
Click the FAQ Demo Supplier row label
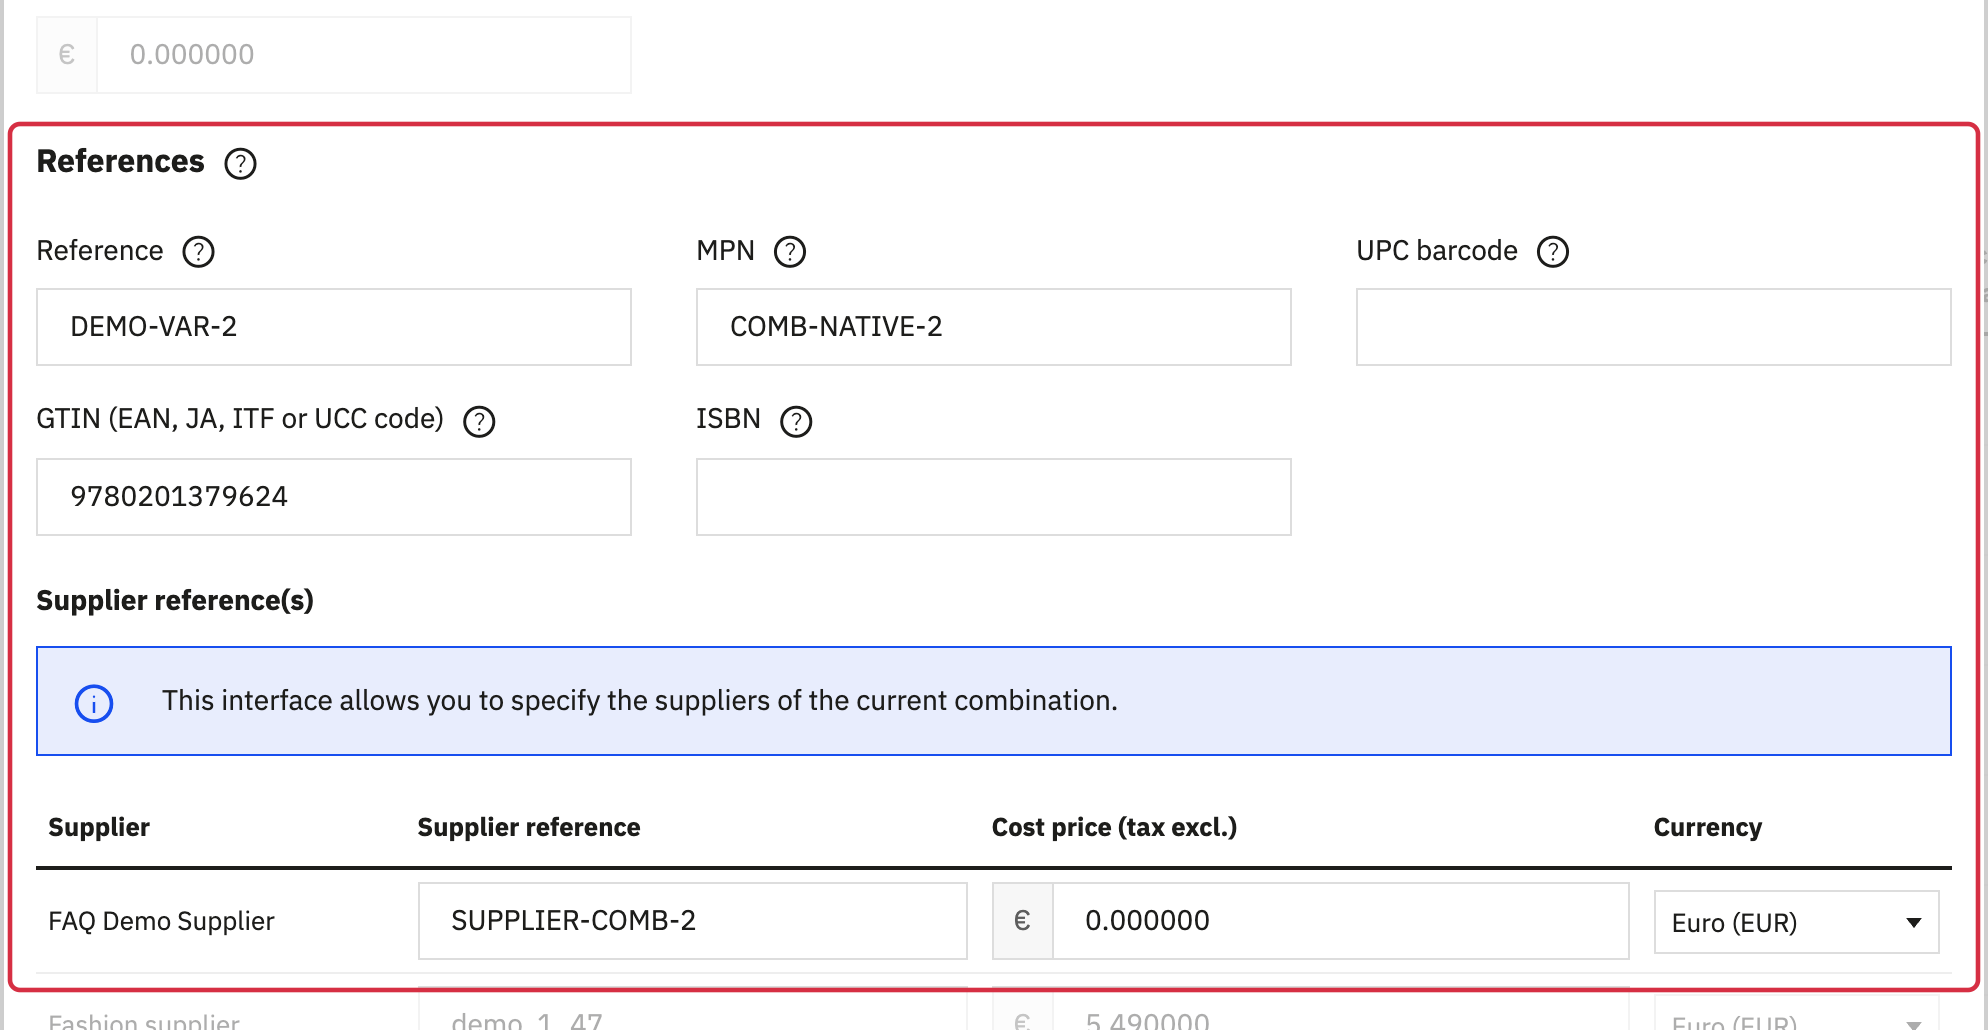coord(161,921)
